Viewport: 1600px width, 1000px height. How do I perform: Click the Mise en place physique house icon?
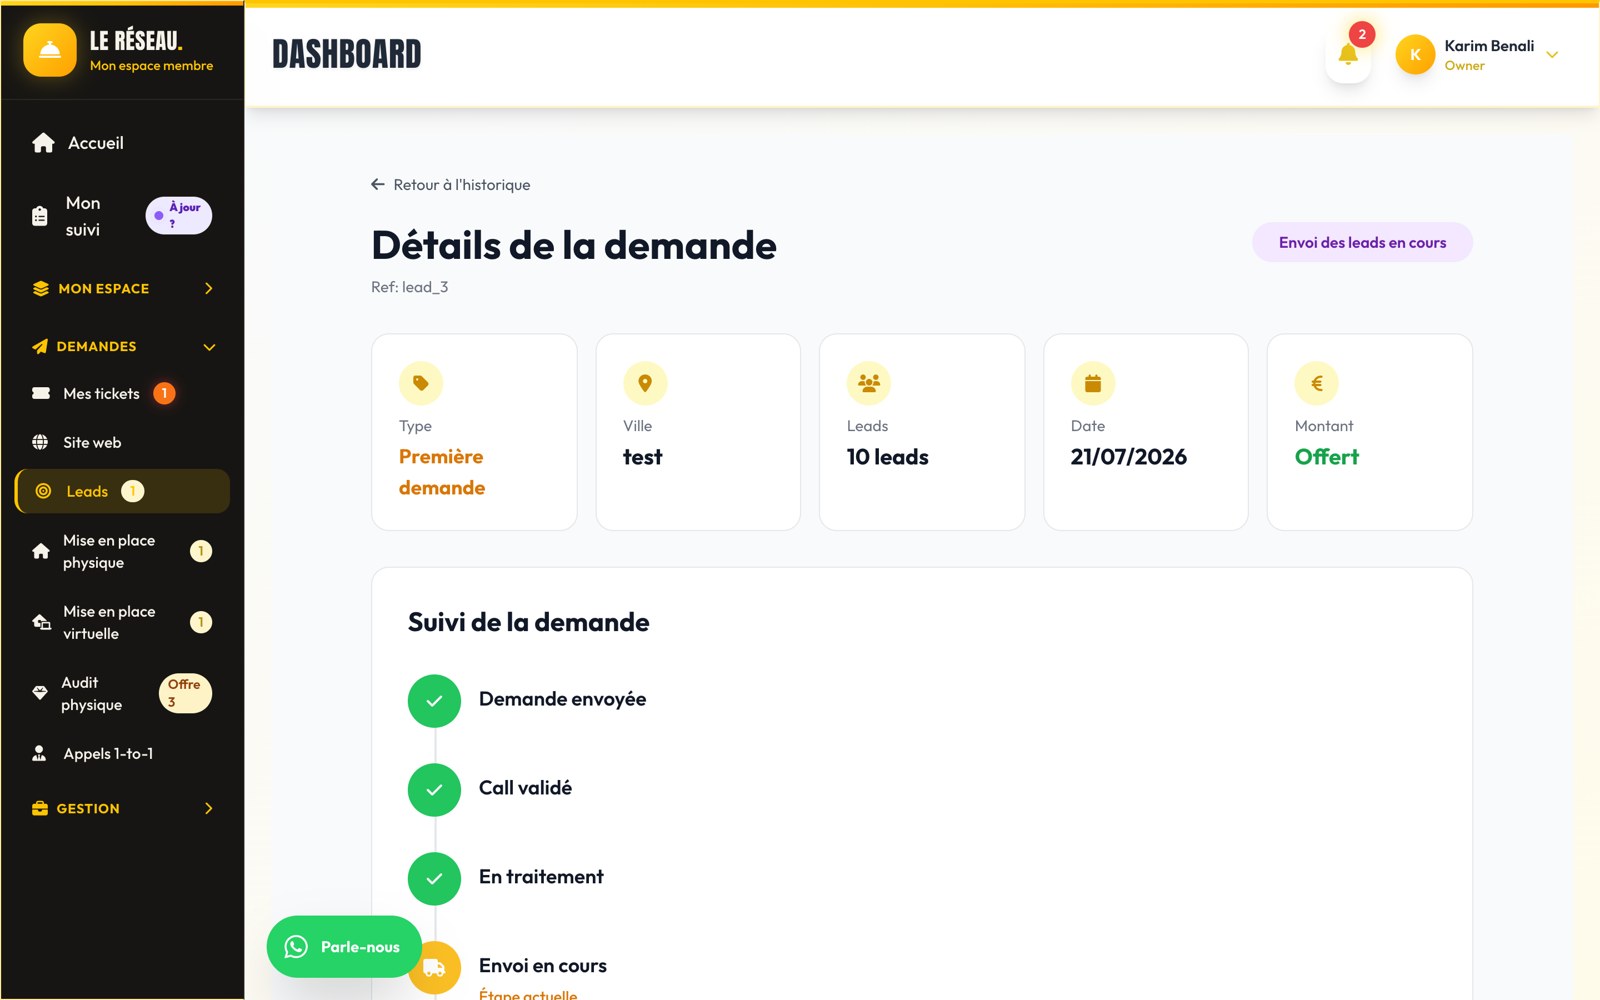tap(41, 551)
